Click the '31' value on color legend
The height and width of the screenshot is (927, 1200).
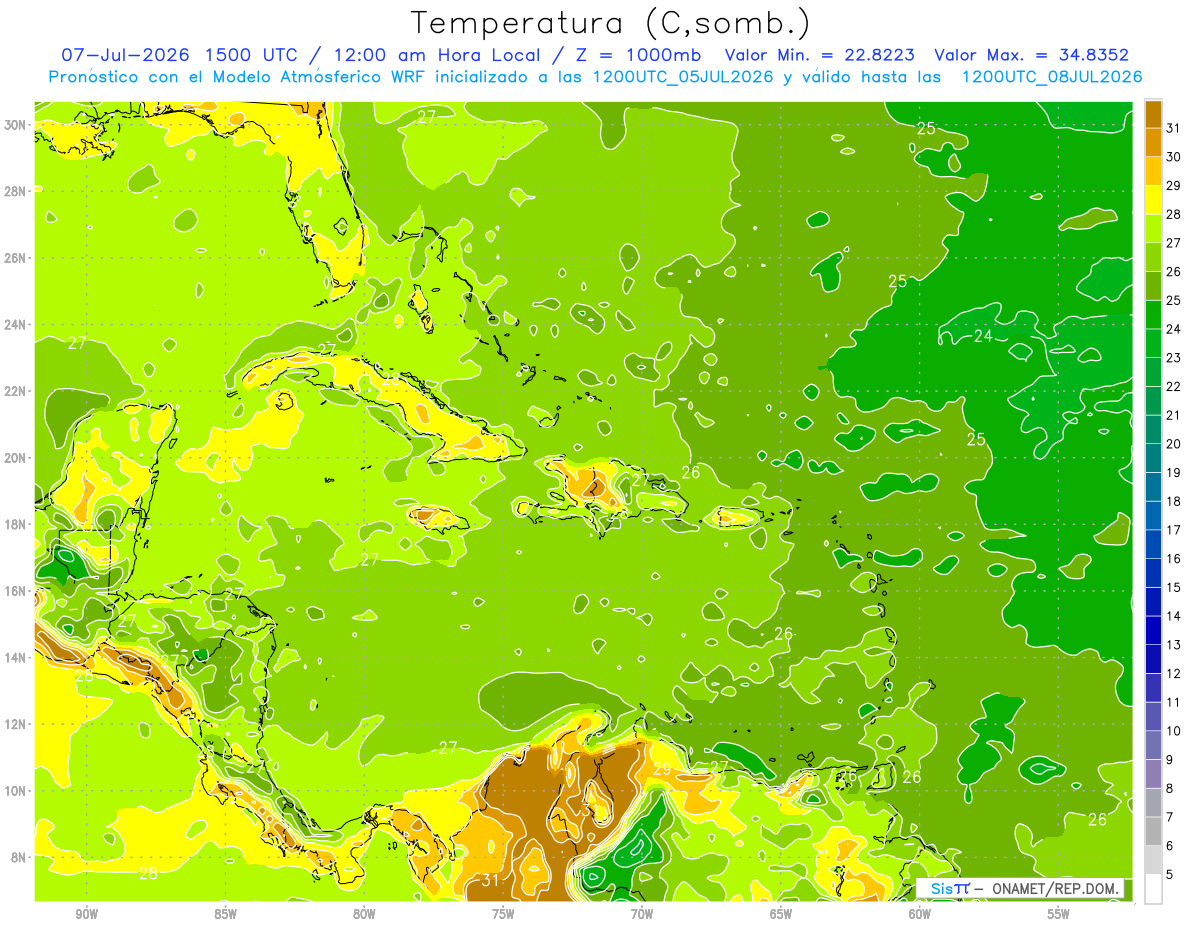click(x=1174, y=128)
